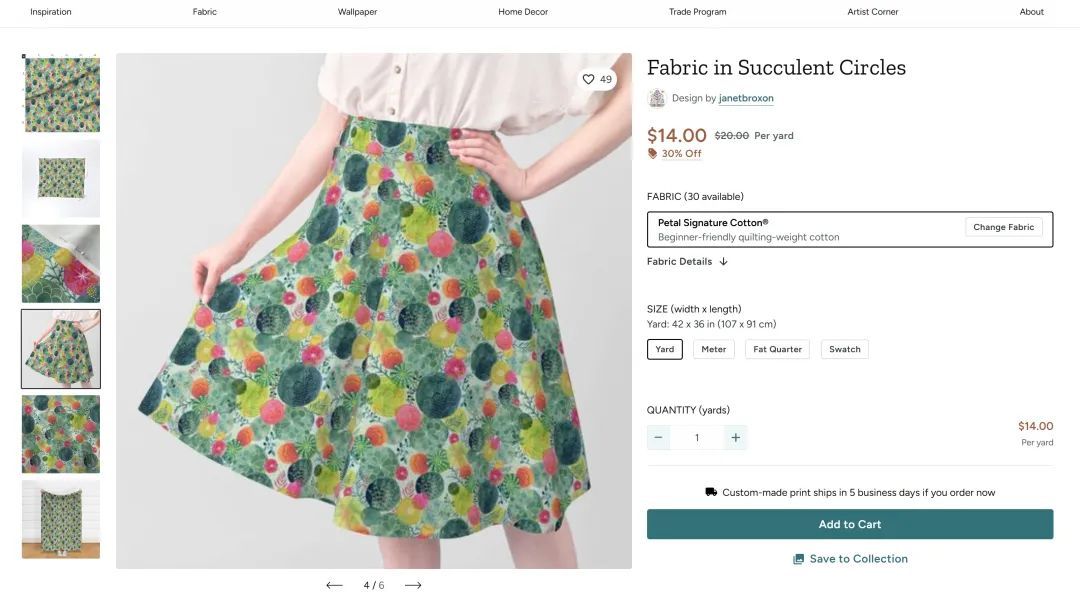
Task: Add to Cart
Action: (x=850, y=524)
